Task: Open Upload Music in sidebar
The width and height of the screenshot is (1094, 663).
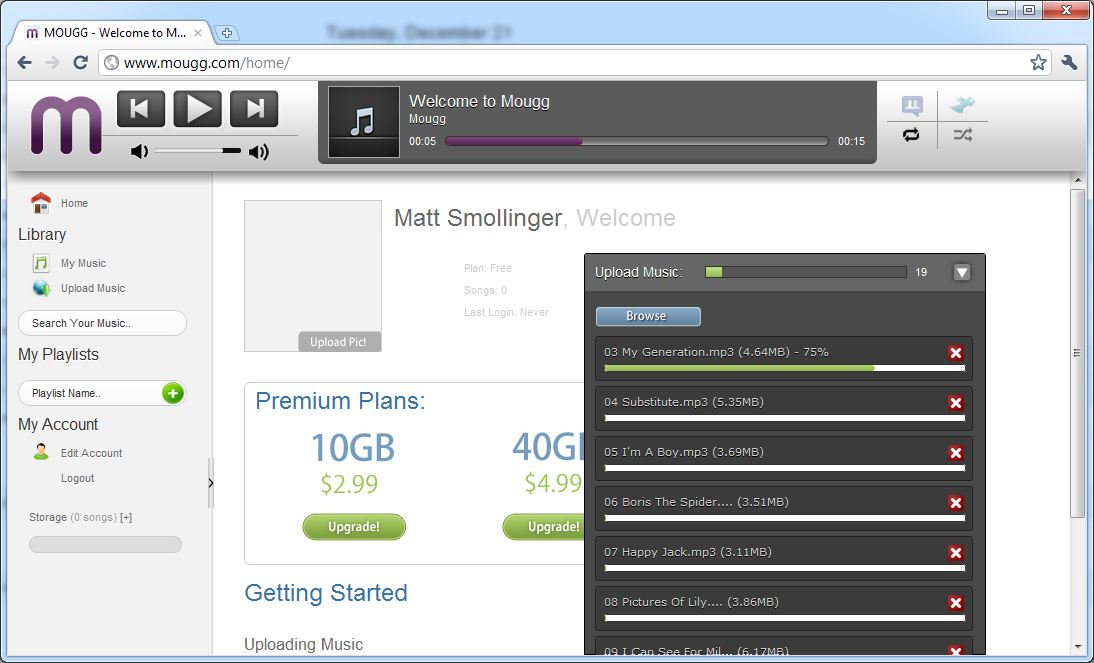Action: pos(93,288)
